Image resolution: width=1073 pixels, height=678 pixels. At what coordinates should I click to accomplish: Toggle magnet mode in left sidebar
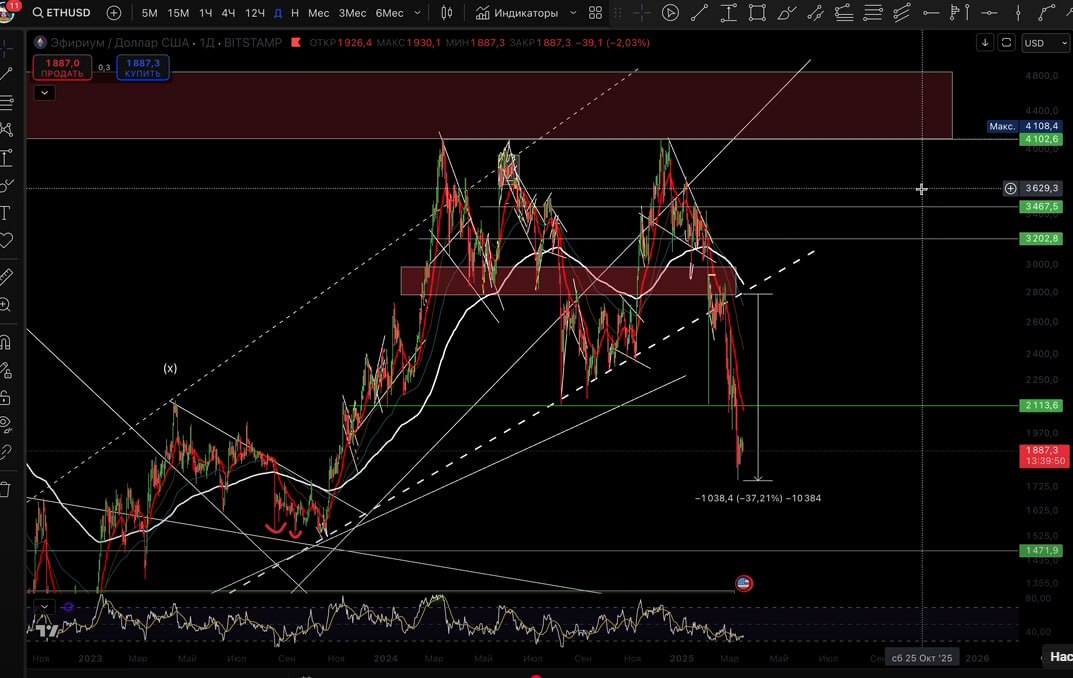(x=6, y=342)
